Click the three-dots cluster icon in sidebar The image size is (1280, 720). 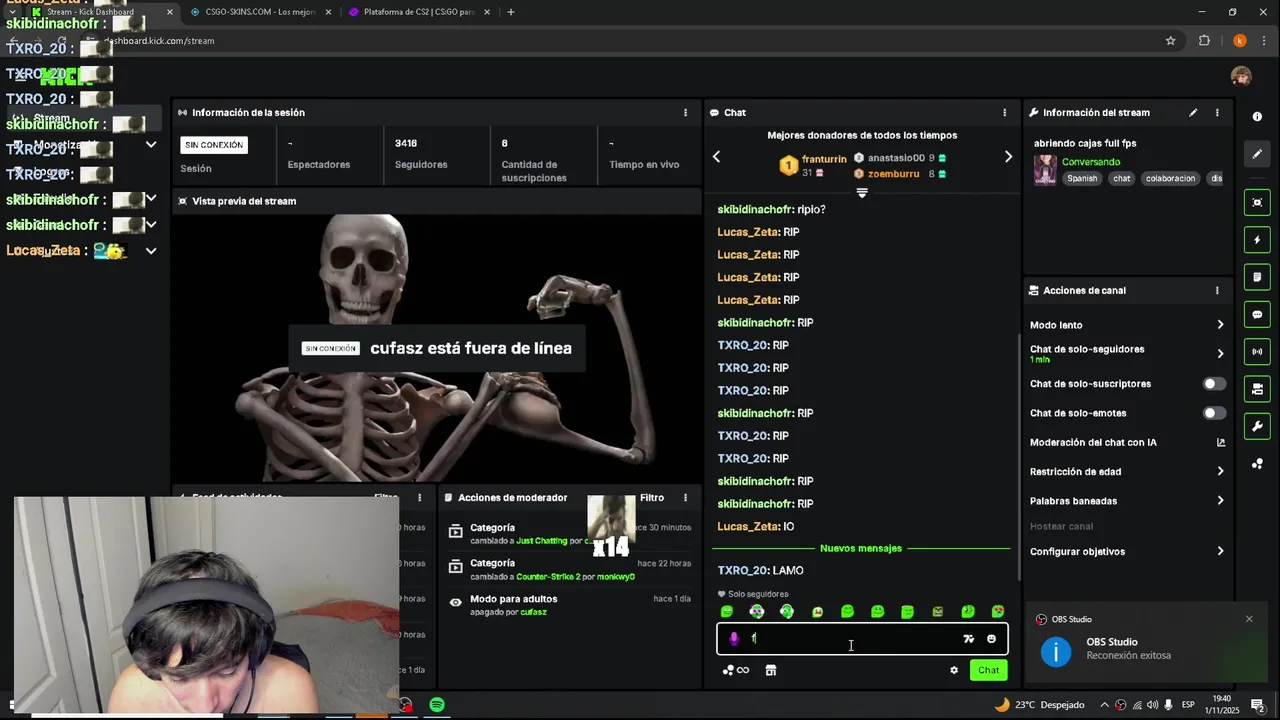click(1257, 464)
